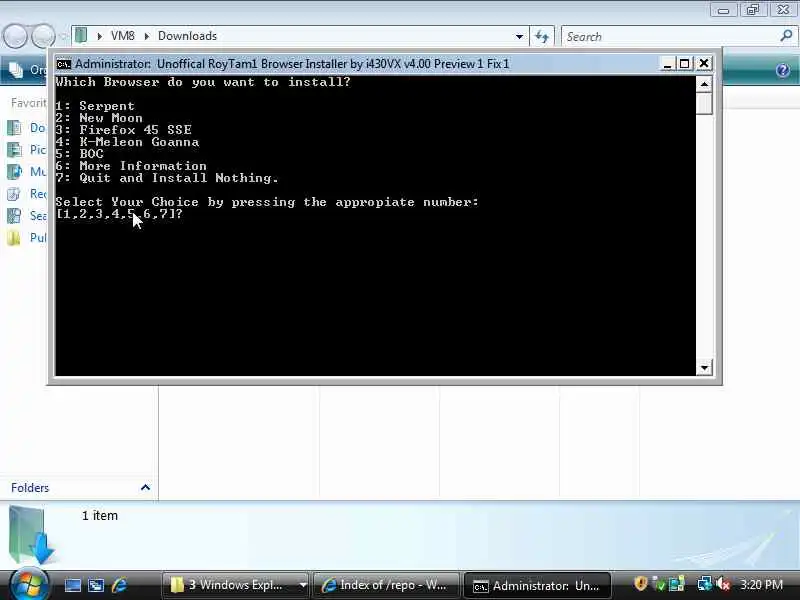Click '4: K-Meleon Goanna' console line
The height and width of the screenshot is (600, 800).
pos(128,142)
